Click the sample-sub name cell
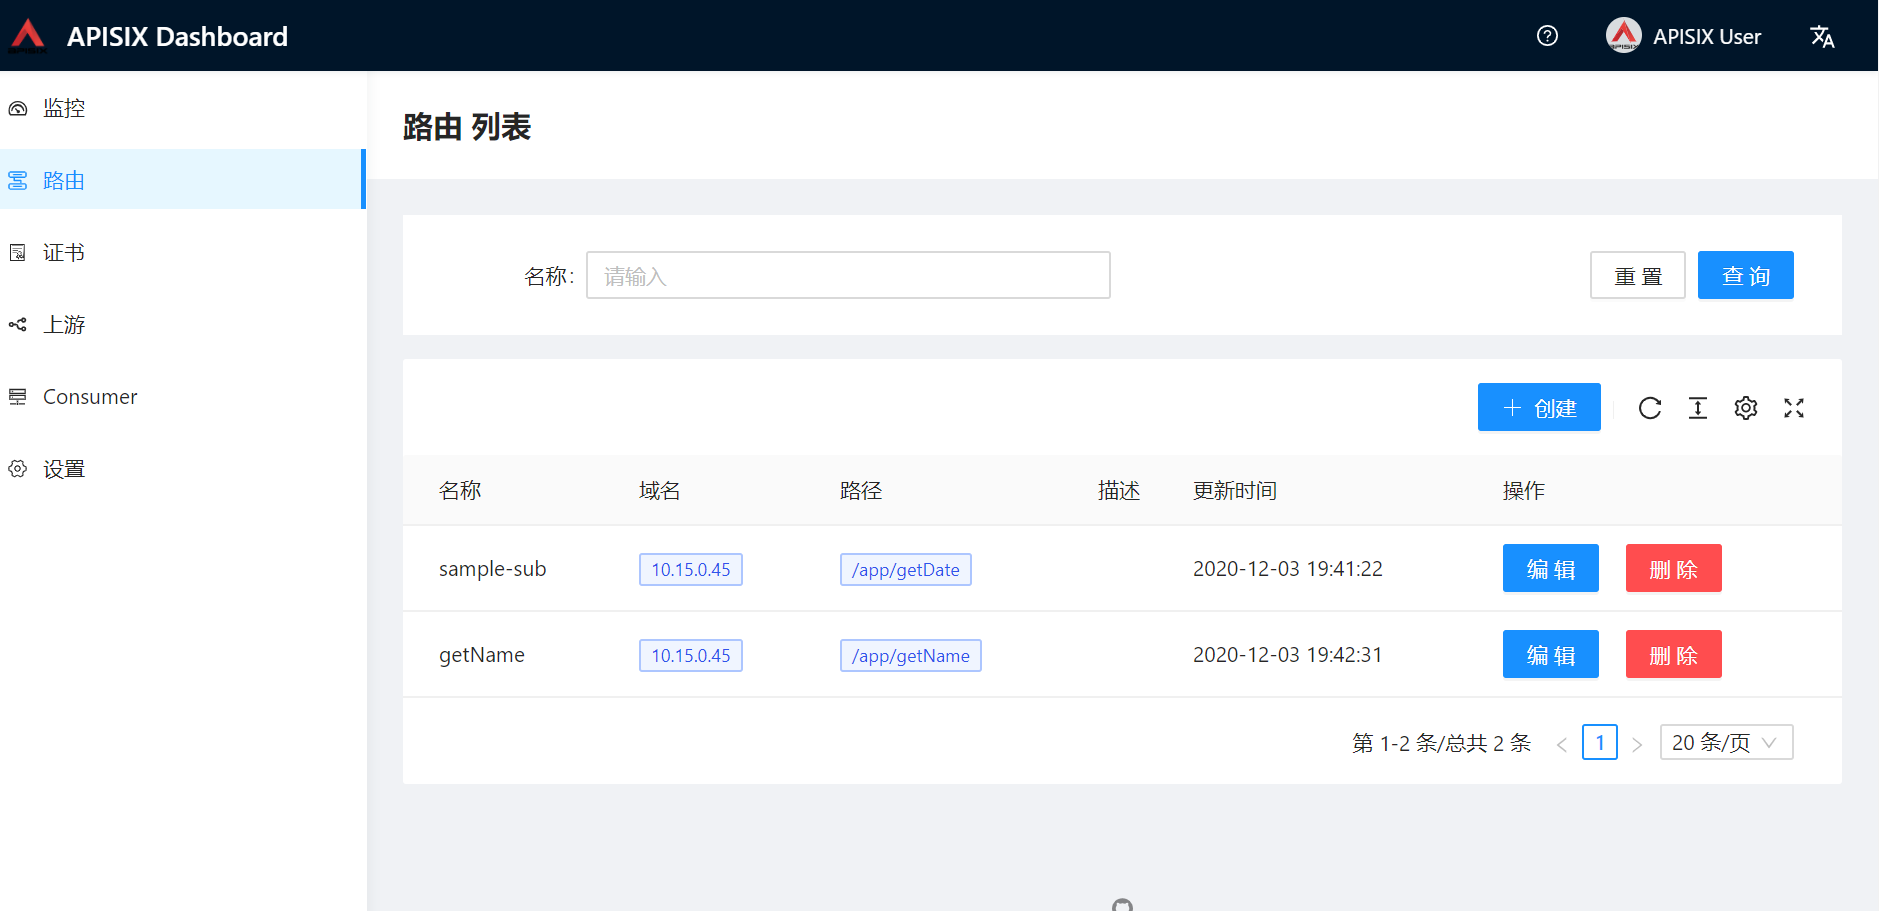The height and width of the screenshot is (911, 1879). [x=492, y=569]
